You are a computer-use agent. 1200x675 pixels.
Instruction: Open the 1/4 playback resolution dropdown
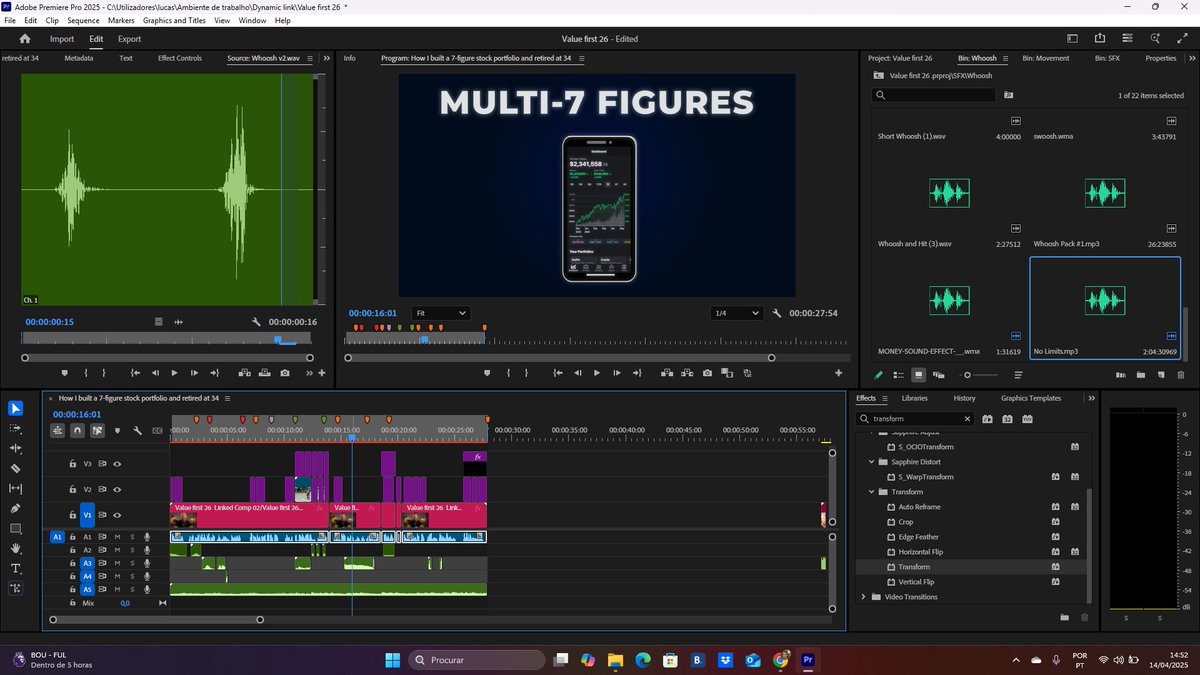[x=736, y=313]
